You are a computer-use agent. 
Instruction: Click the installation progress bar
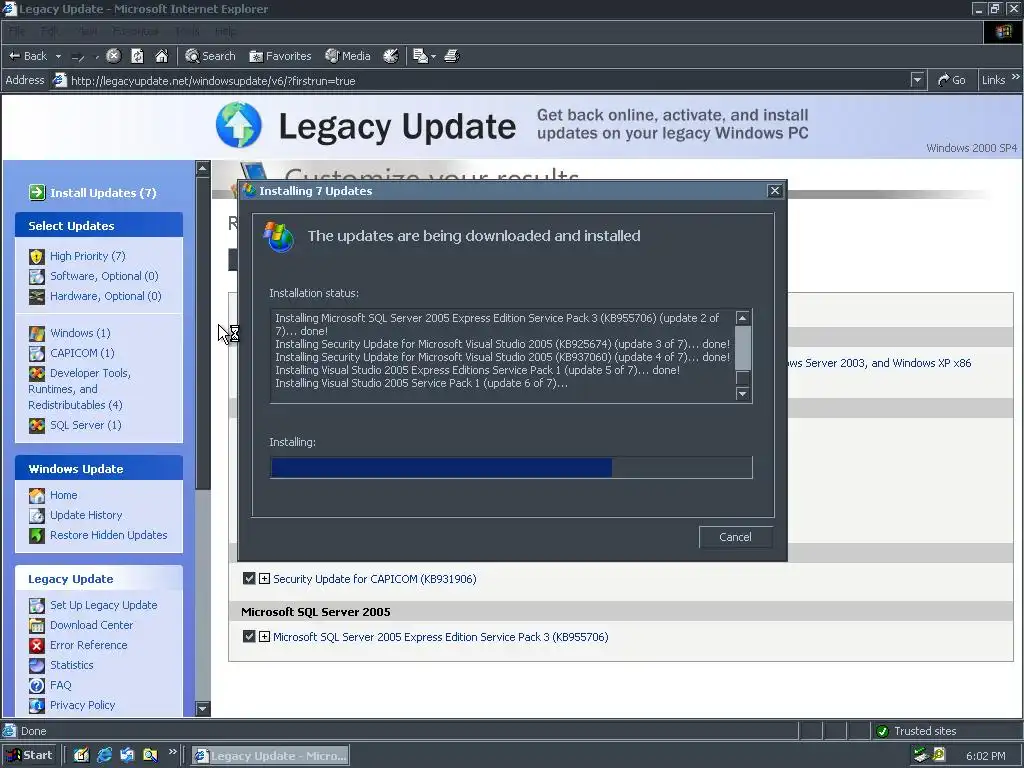[x=511, y=468]
